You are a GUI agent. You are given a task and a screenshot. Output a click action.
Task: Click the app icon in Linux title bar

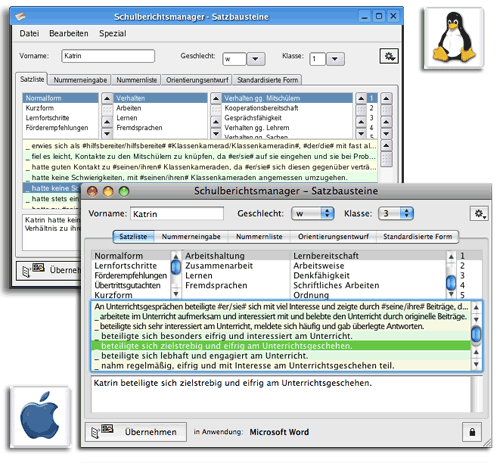21,16
